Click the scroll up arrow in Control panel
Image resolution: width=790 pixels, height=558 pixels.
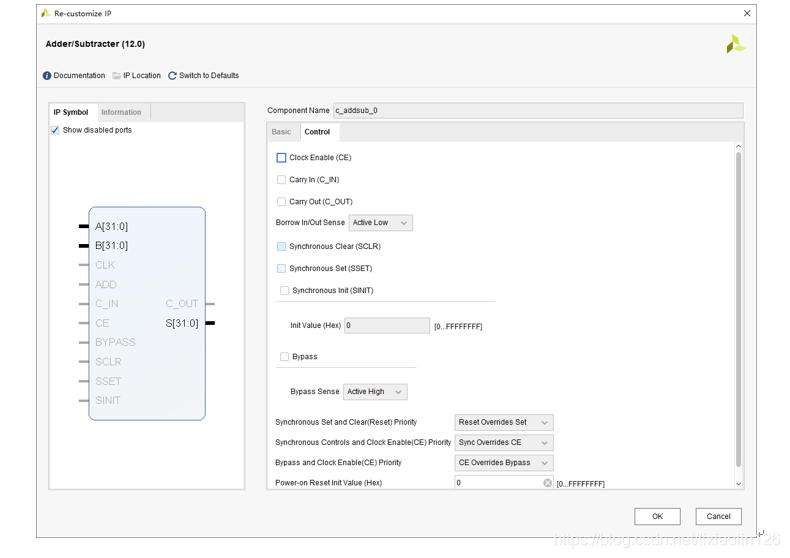[739, 147]
